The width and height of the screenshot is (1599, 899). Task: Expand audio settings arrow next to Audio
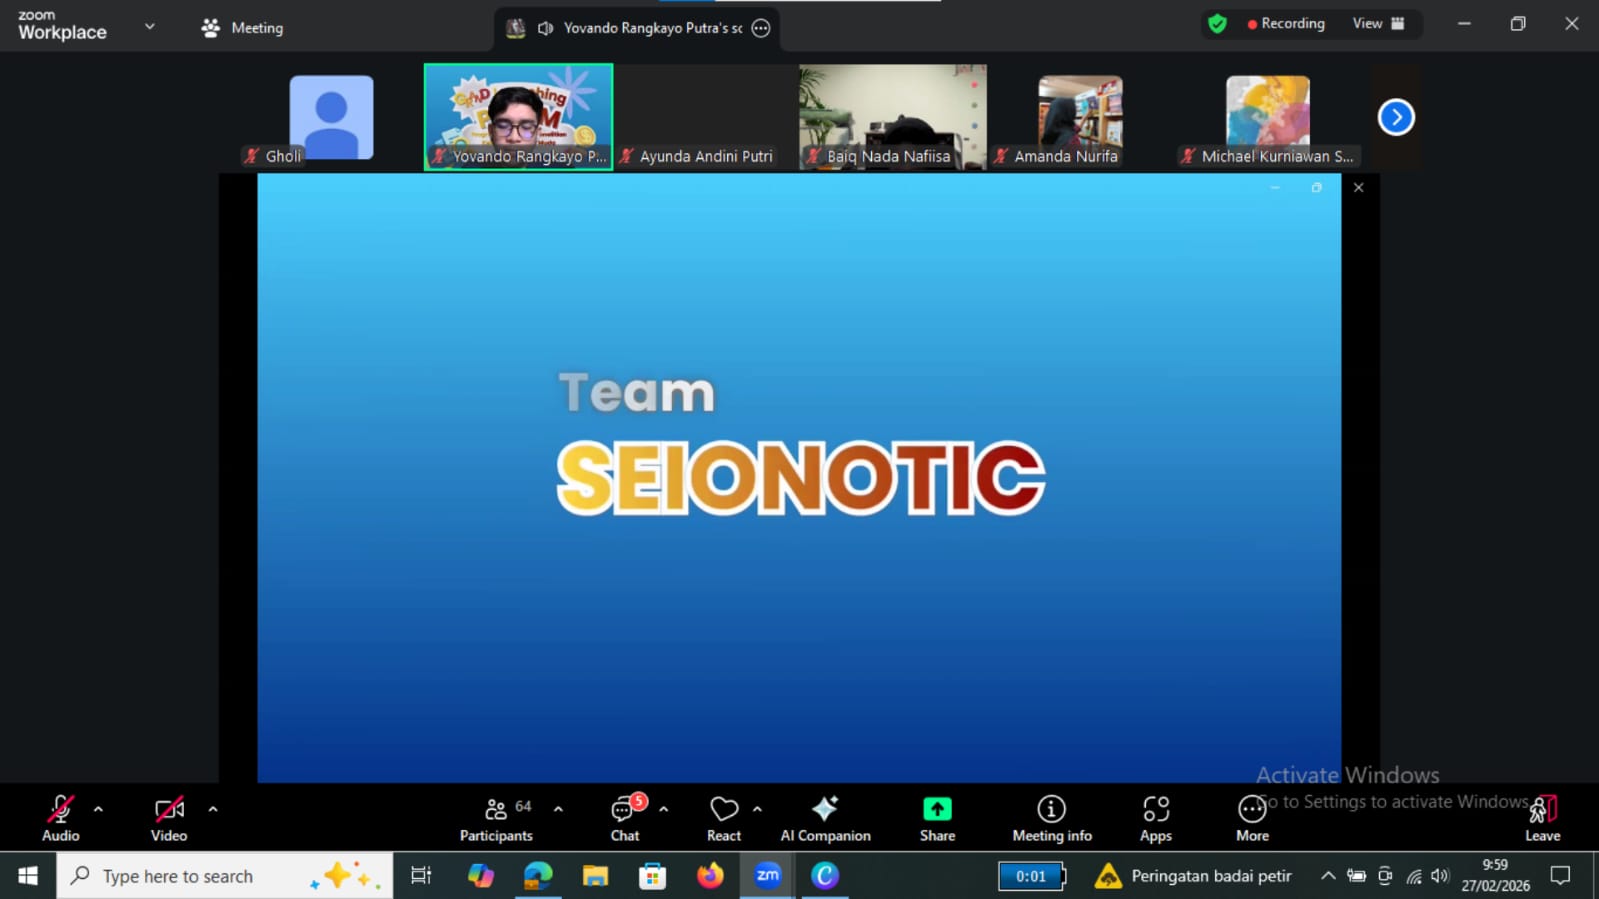[98, 809]
